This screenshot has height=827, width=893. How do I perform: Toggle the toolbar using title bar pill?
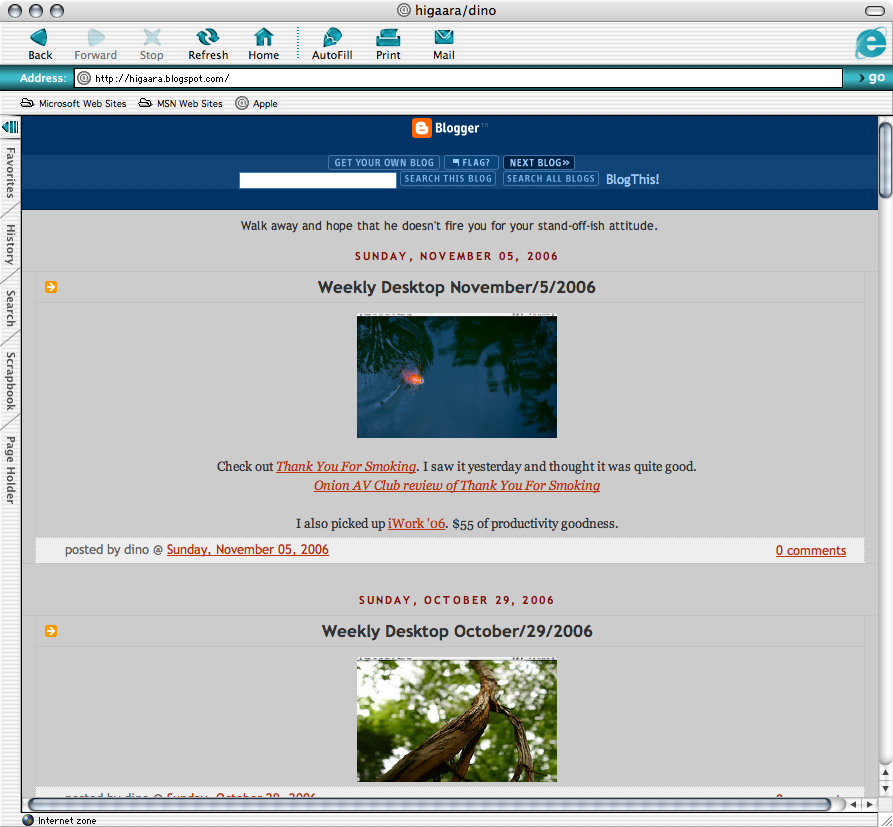[x=874, y=11]
